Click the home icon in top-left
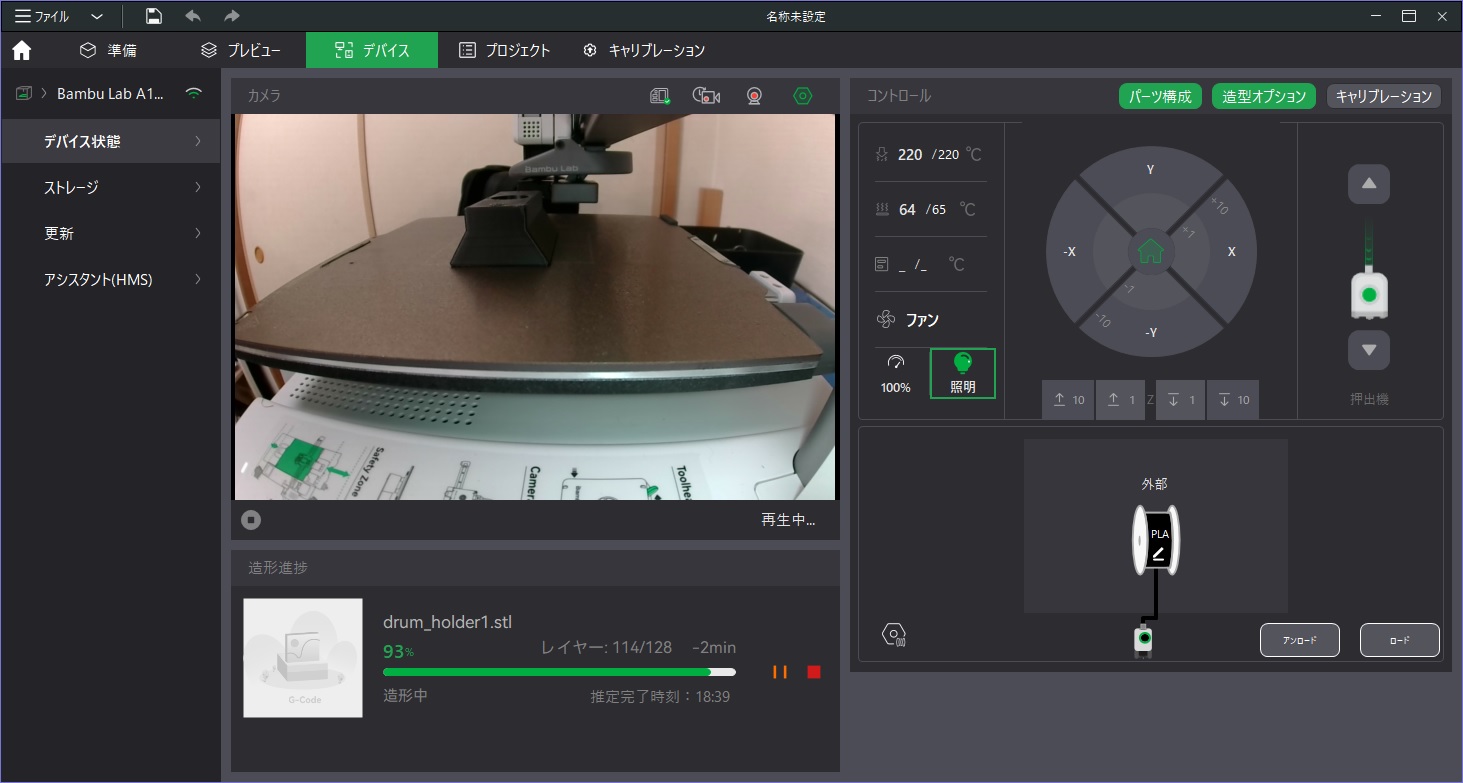 [x=21, y=50]
